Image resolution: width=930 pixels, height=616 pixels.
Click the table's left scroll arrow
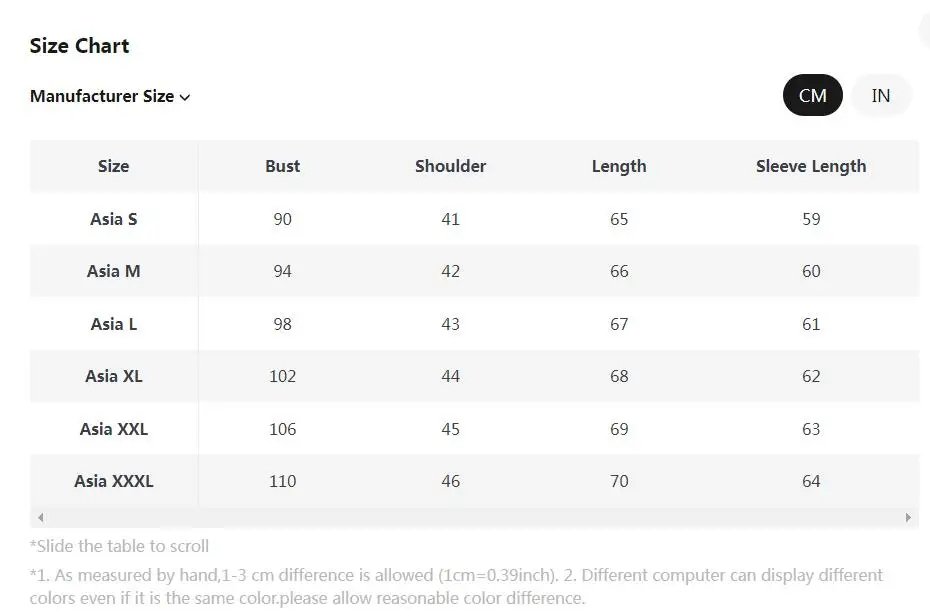pyautogui.click(x=40, y=518)
